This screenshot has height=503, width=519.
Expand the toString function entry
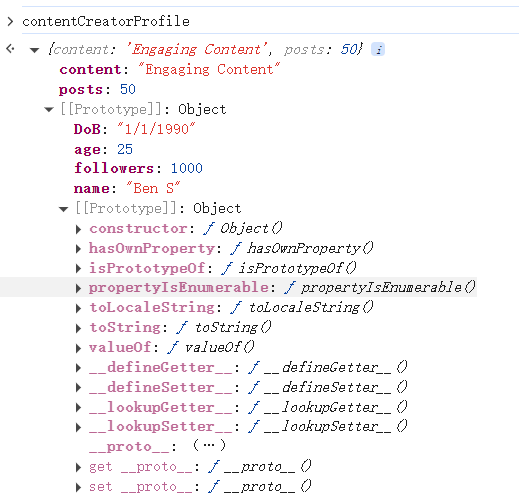point(78,328)
